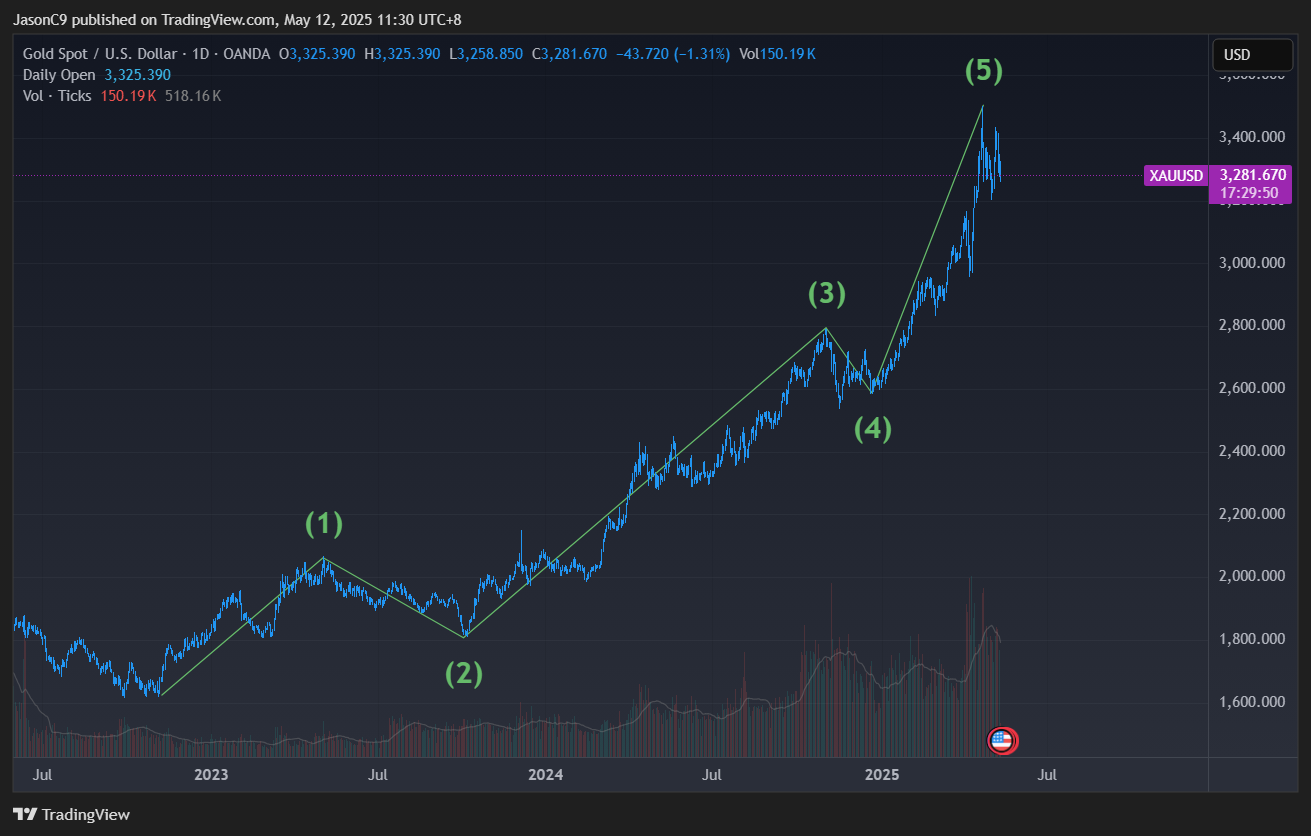Click the bar countdown 17:29:50
This screenshot has height=836, width=1311.
[1249, 192]
